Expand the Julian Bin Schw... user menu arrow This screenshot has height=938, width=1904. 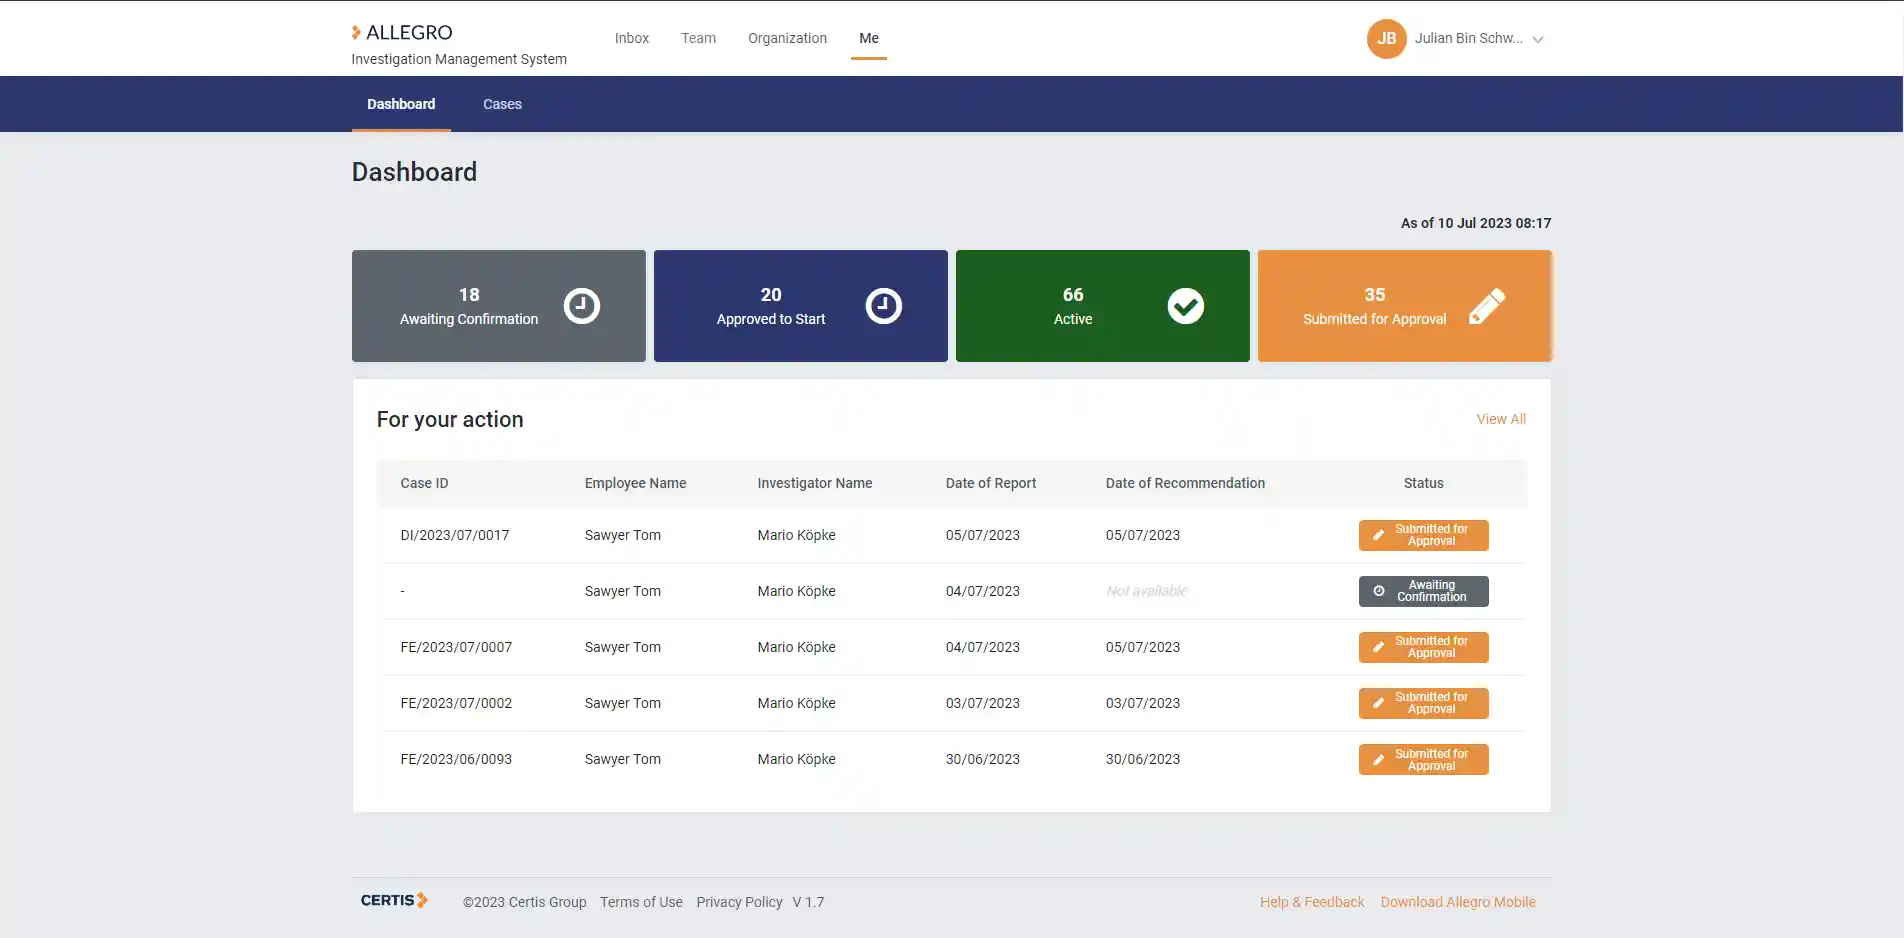tap(1538, 40)
